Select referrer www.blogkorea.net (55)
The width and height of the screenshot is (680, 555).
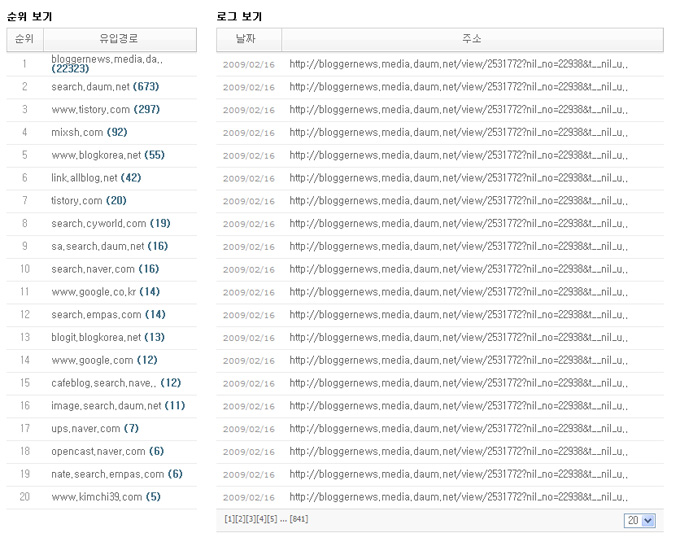coord(108,155)
